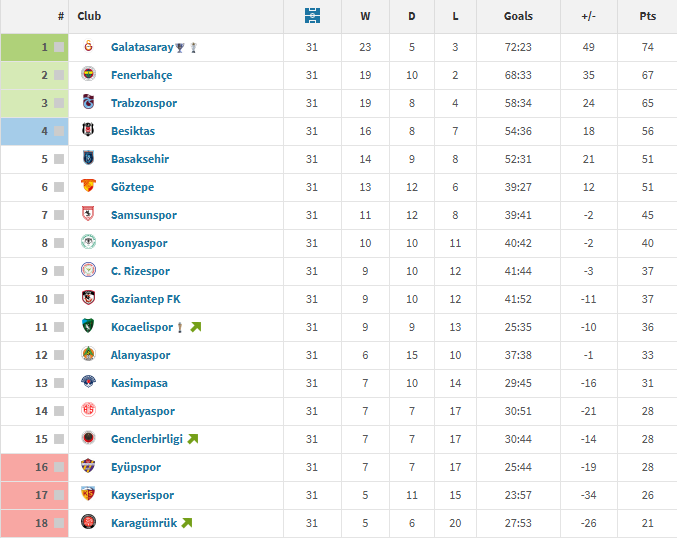
Task: Click the green arrow beside Karagümrük
Action: (x=187, y=523)
